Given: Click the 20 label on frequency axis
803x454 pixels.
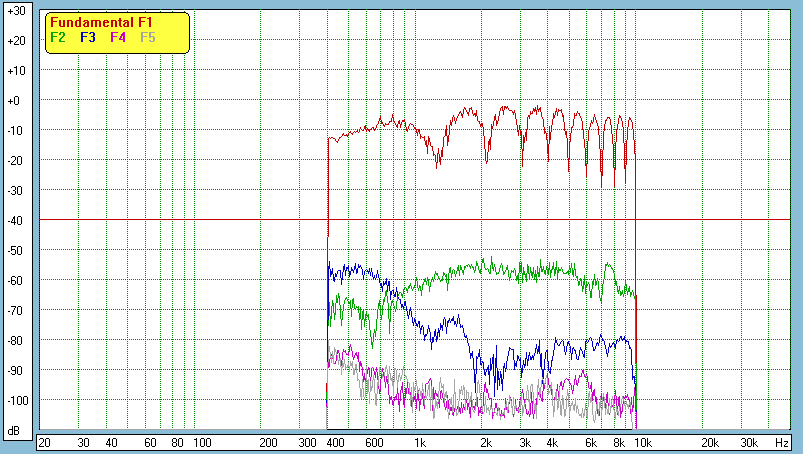Looking at the screenshot, I should pos(44,442).
